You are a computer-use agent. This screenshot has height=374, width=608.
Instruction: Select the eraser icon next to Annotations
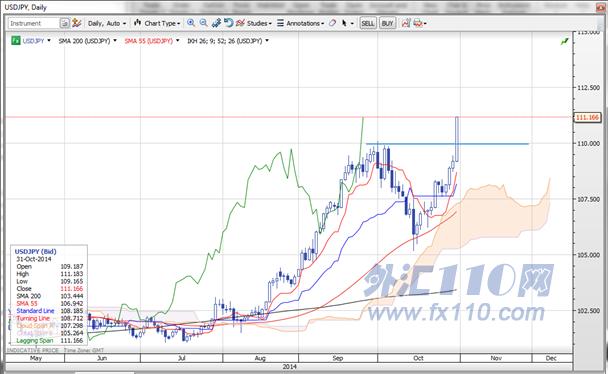[332, 23]
